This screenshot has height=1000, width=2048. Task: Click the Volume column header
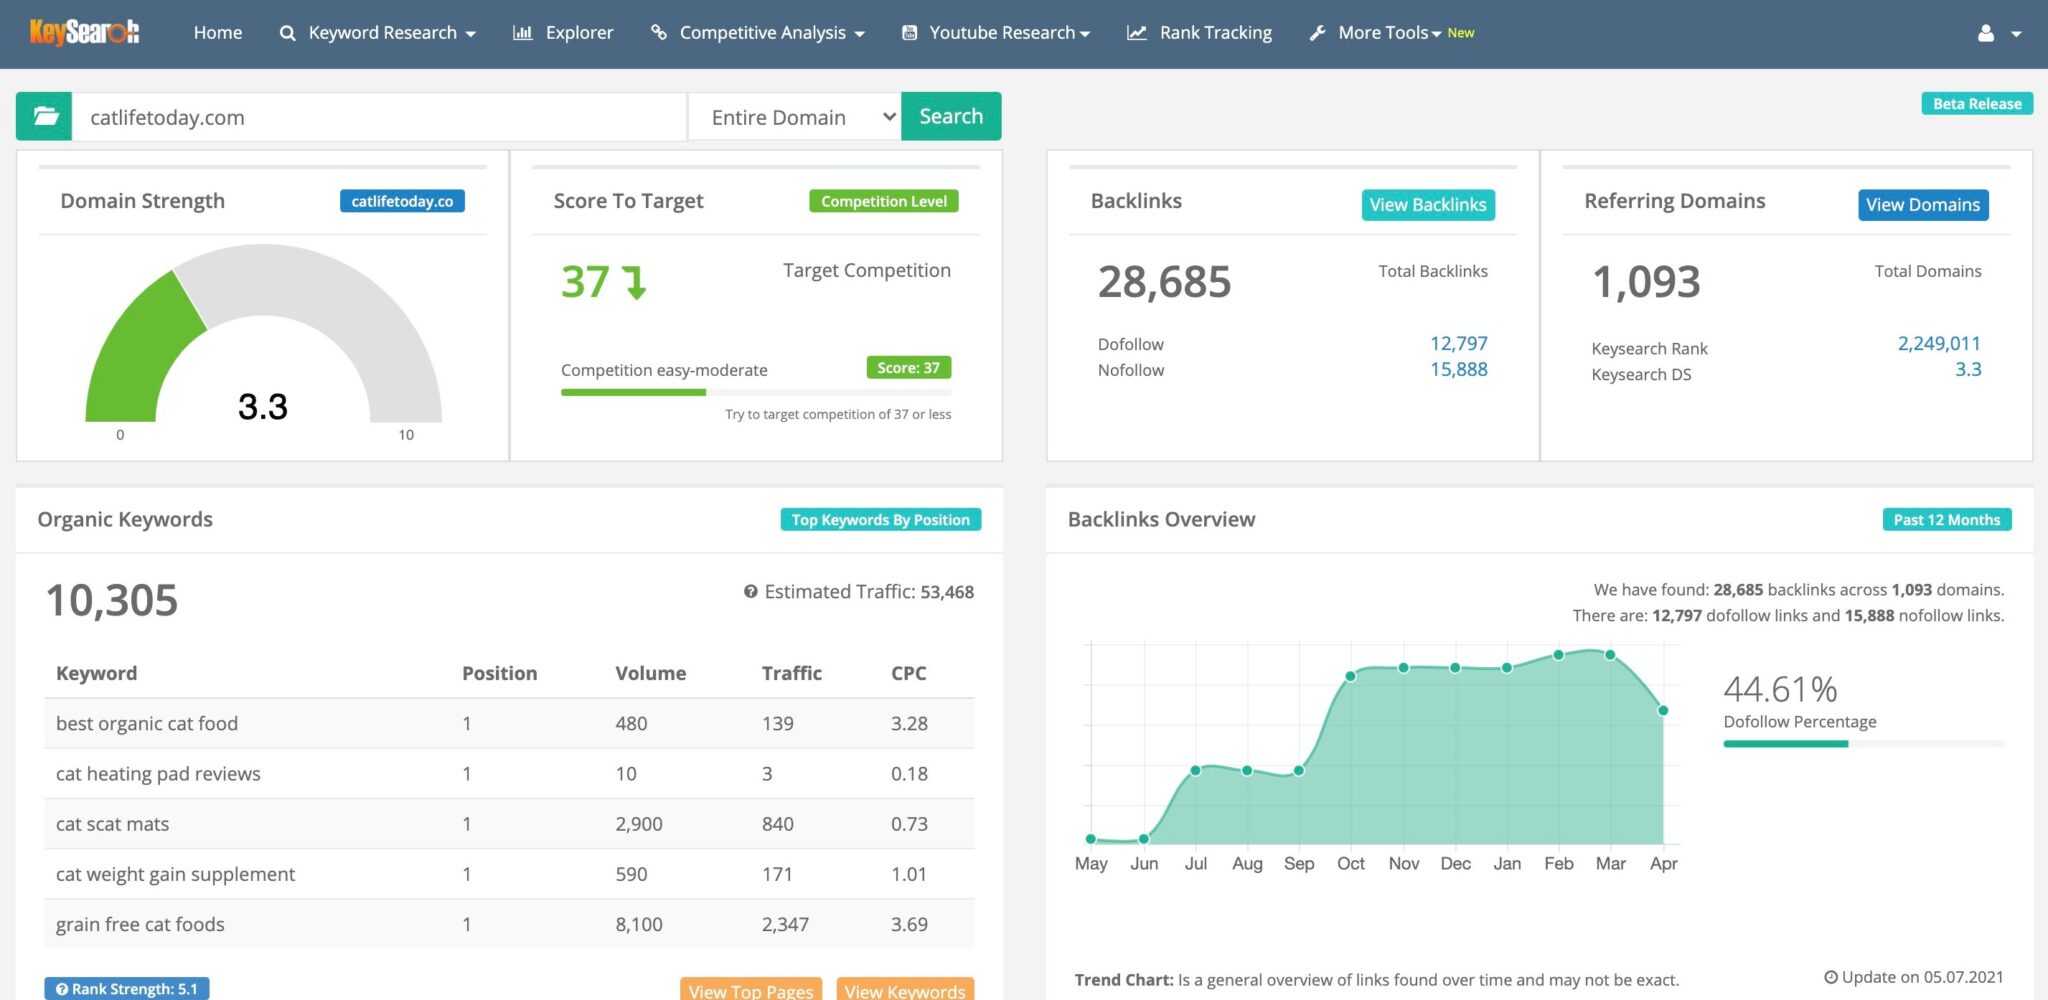650,673
